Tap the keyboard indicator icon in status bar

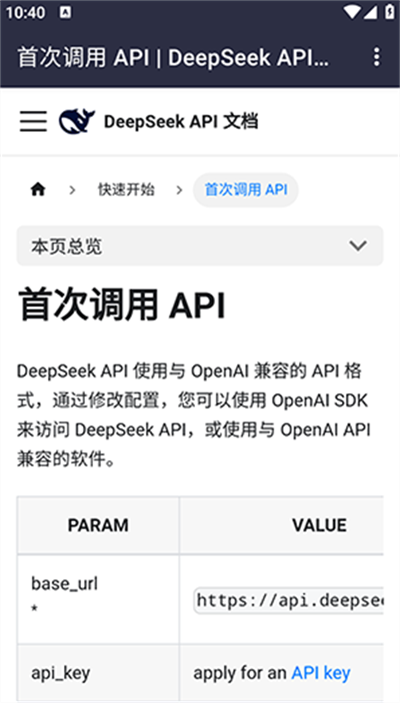(x=65, y=13)
